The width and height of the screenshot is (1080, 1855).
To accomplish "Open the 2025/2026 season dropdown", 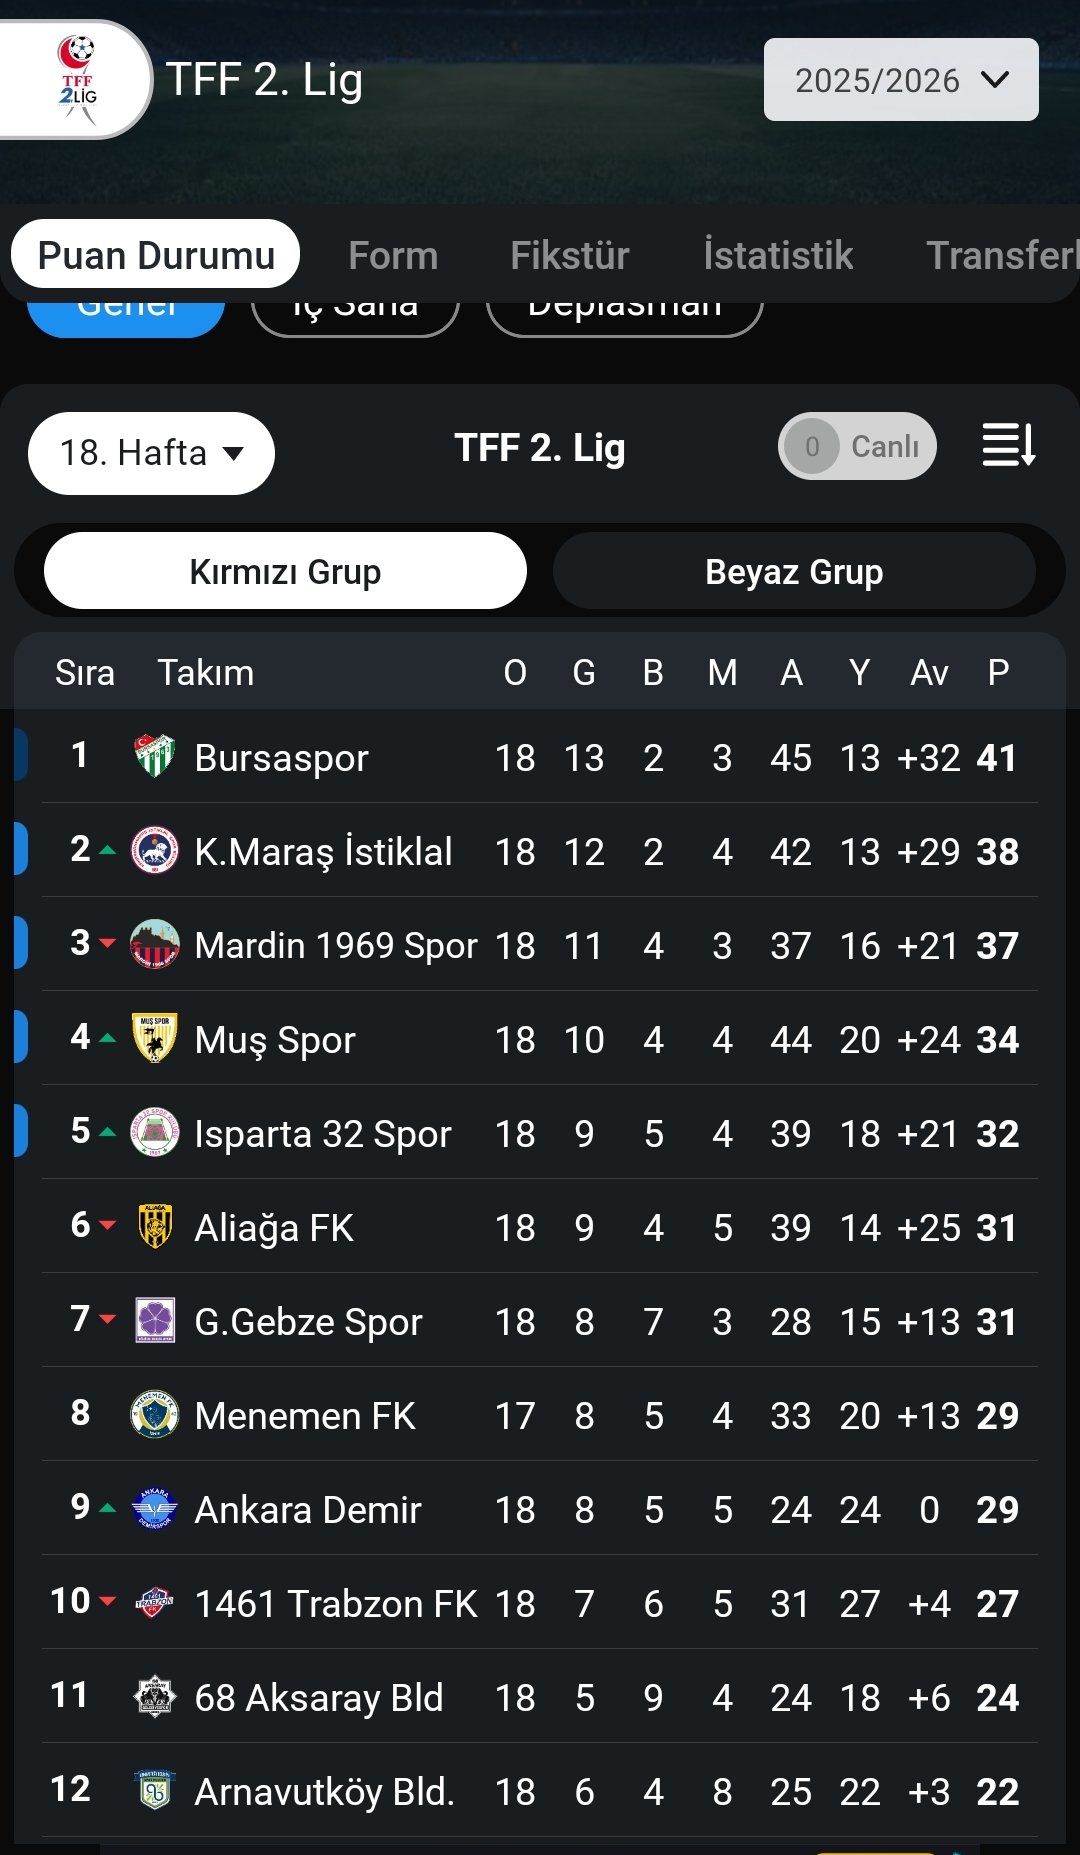I will (x=901, y=80).
